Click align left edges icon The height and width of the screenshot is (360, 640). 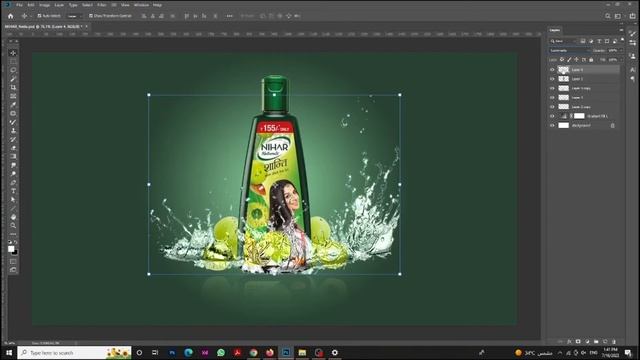[x=144, y=16]
